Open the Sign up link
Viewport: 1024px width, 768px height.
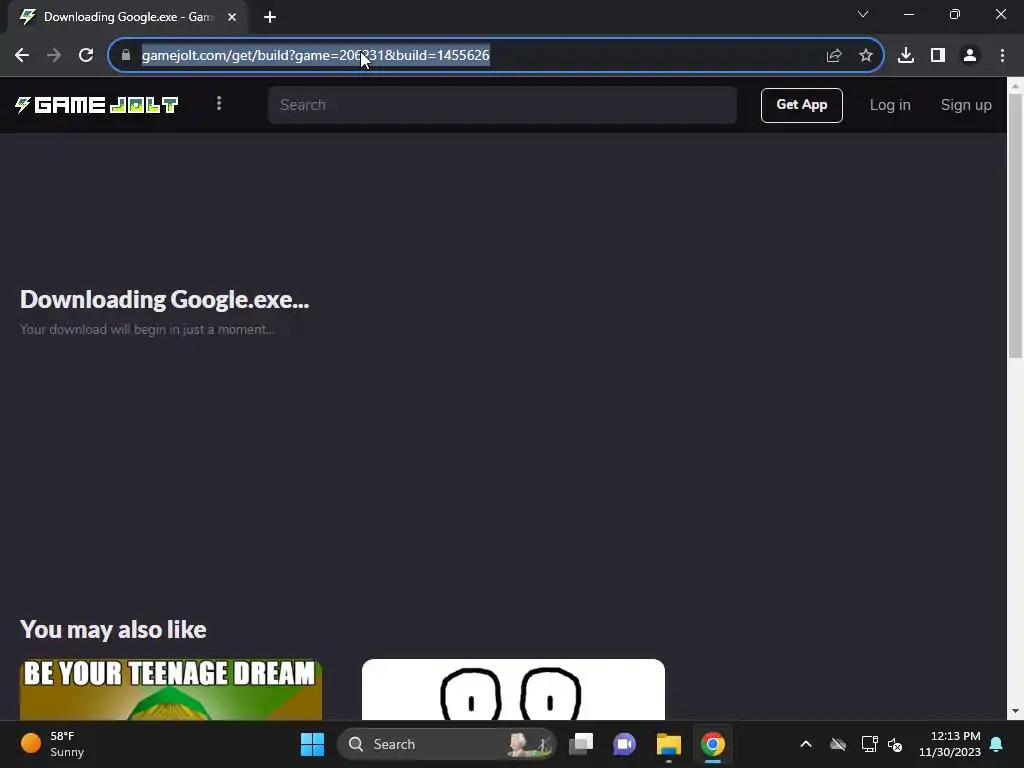(x=966, y=105)
